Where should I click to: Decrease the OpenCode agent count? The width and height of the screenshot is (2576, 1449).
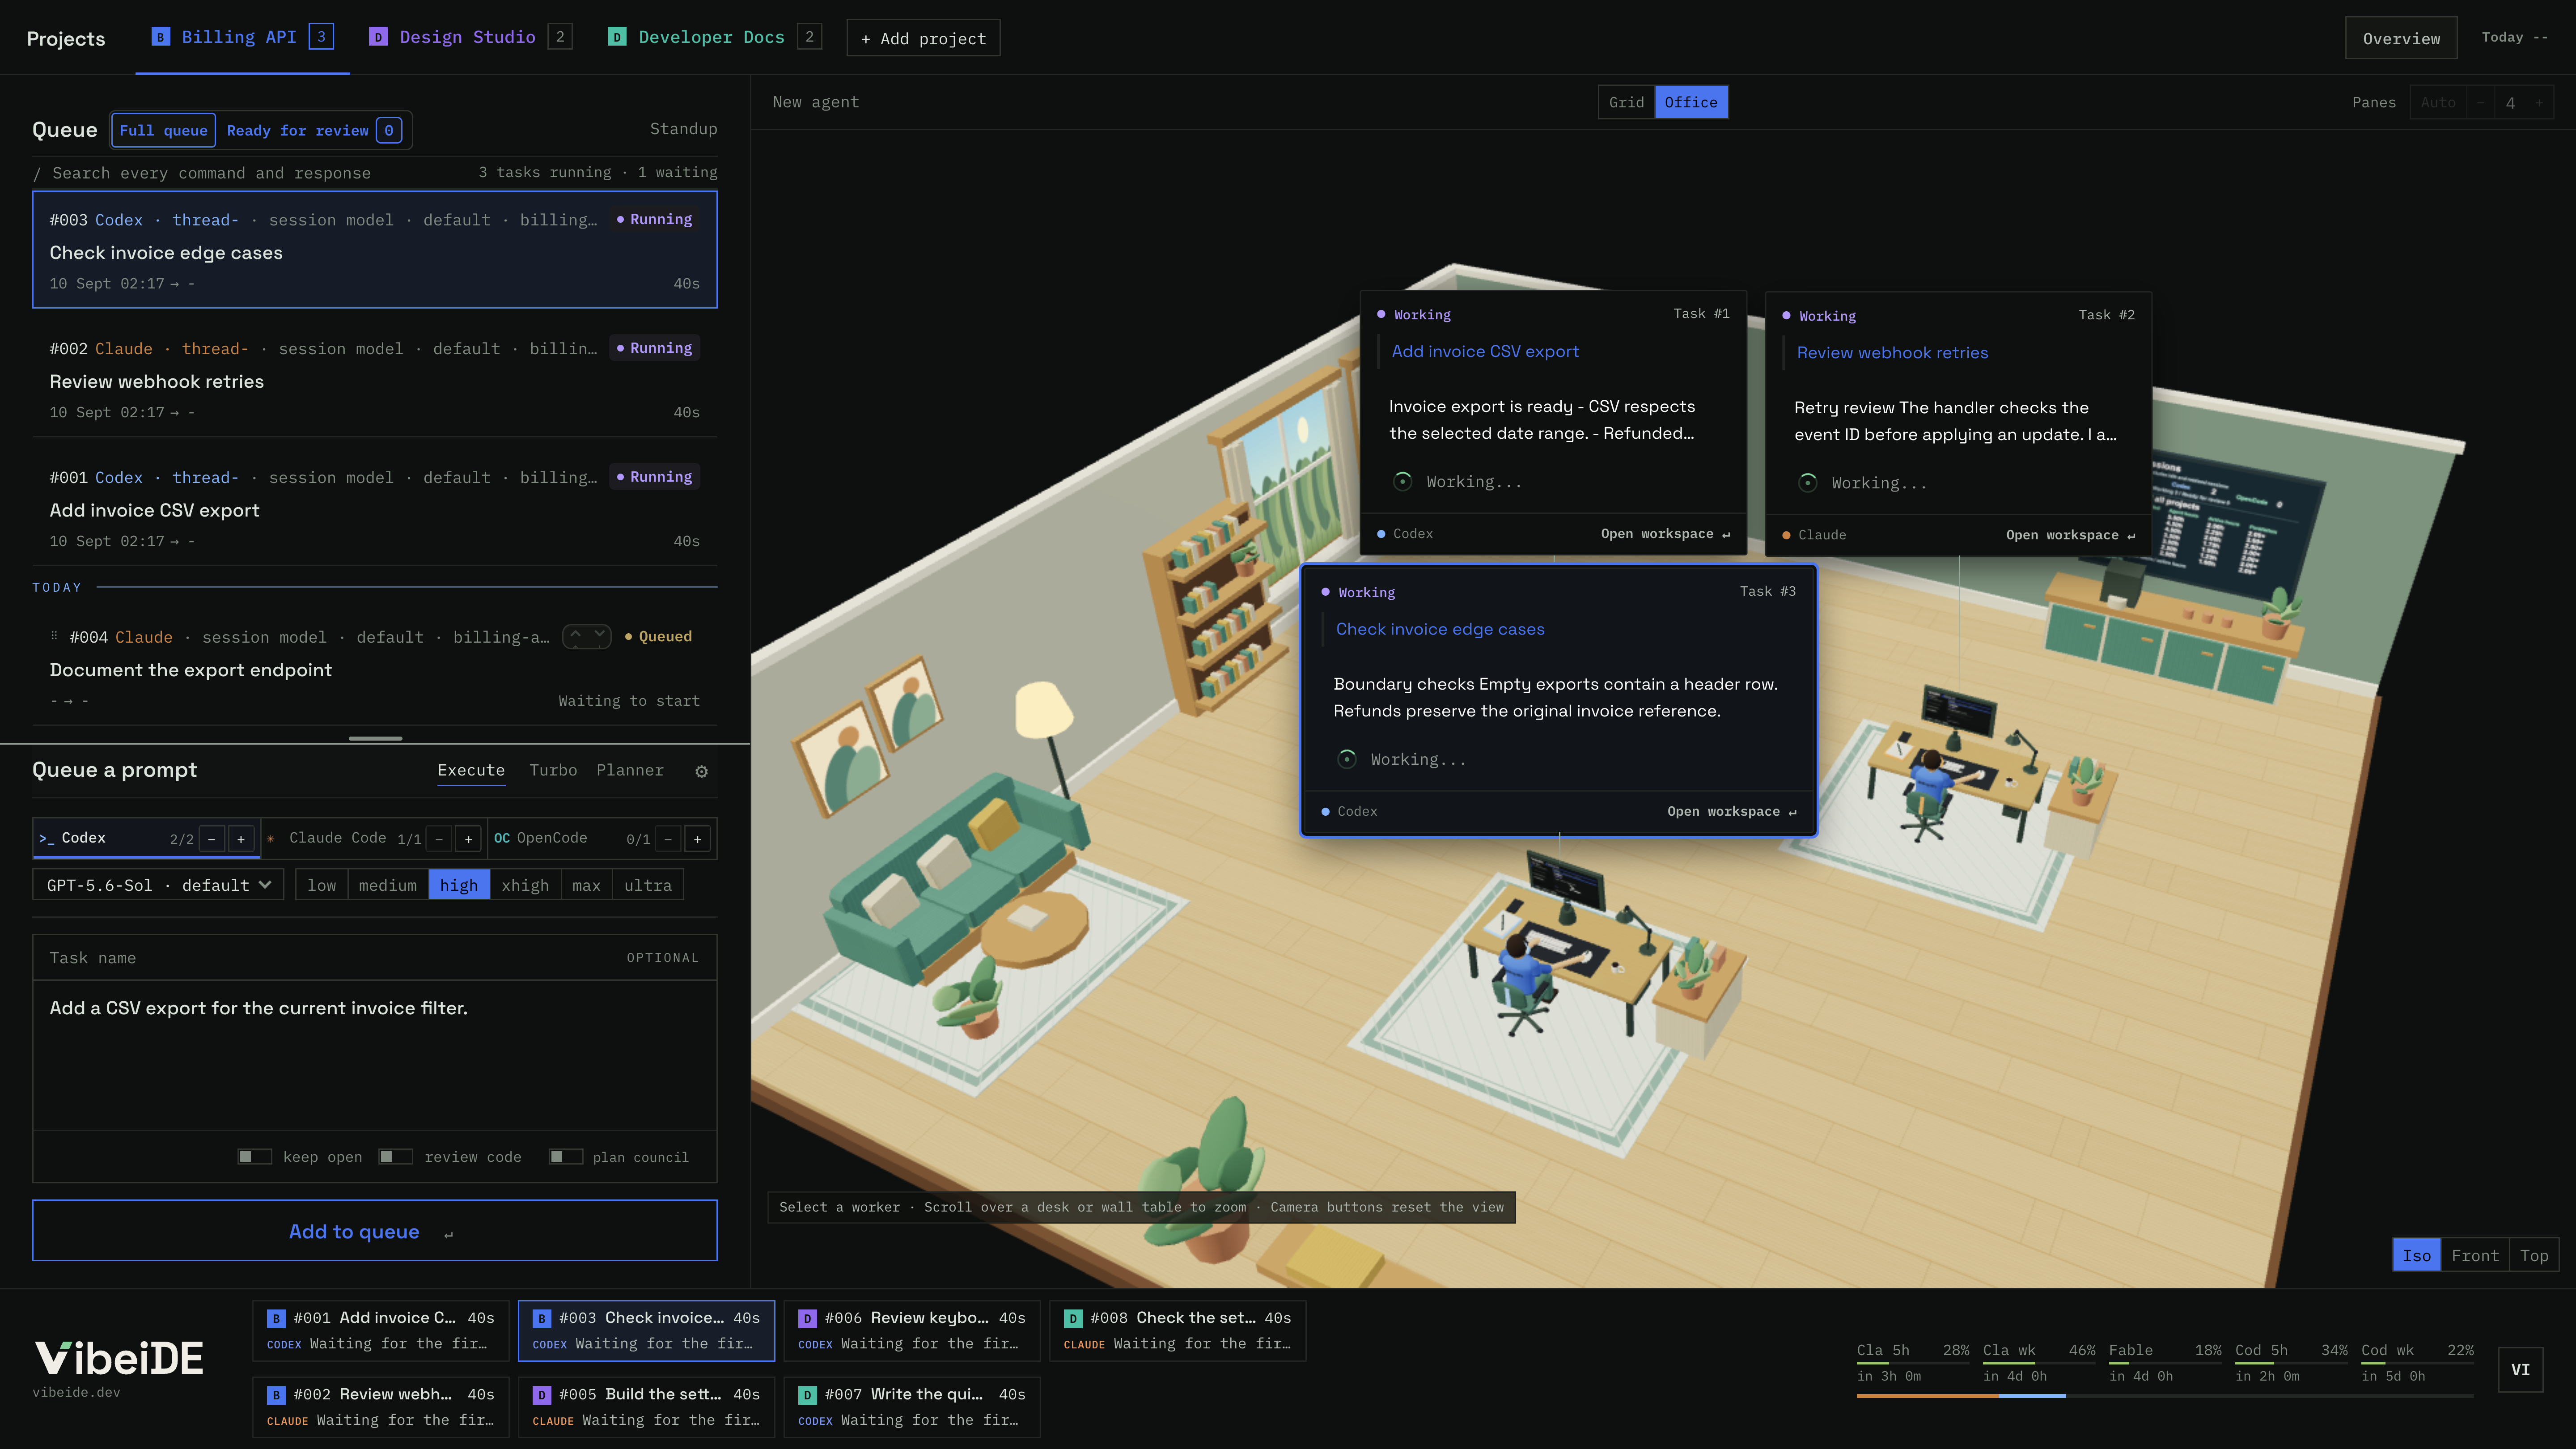click(x=669, y=839)
